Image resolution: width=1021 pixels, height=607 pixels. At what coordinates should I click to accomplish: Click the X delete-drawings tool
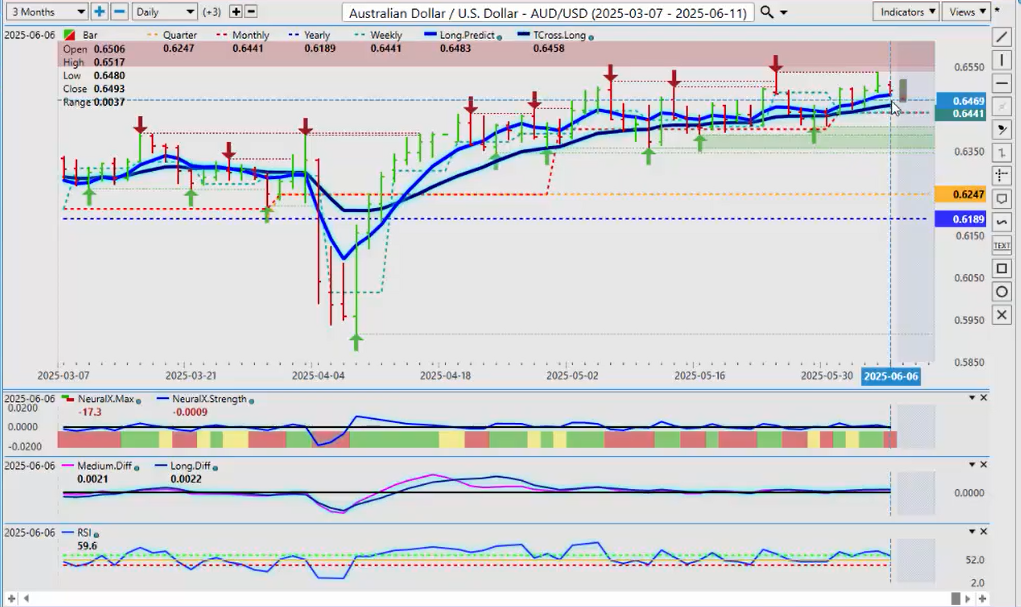tap(1001, 315)
